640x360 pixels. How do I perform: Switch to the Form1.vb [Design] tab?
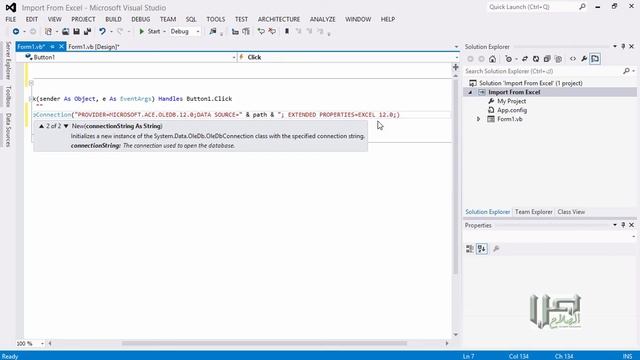(x=94, y=47)
